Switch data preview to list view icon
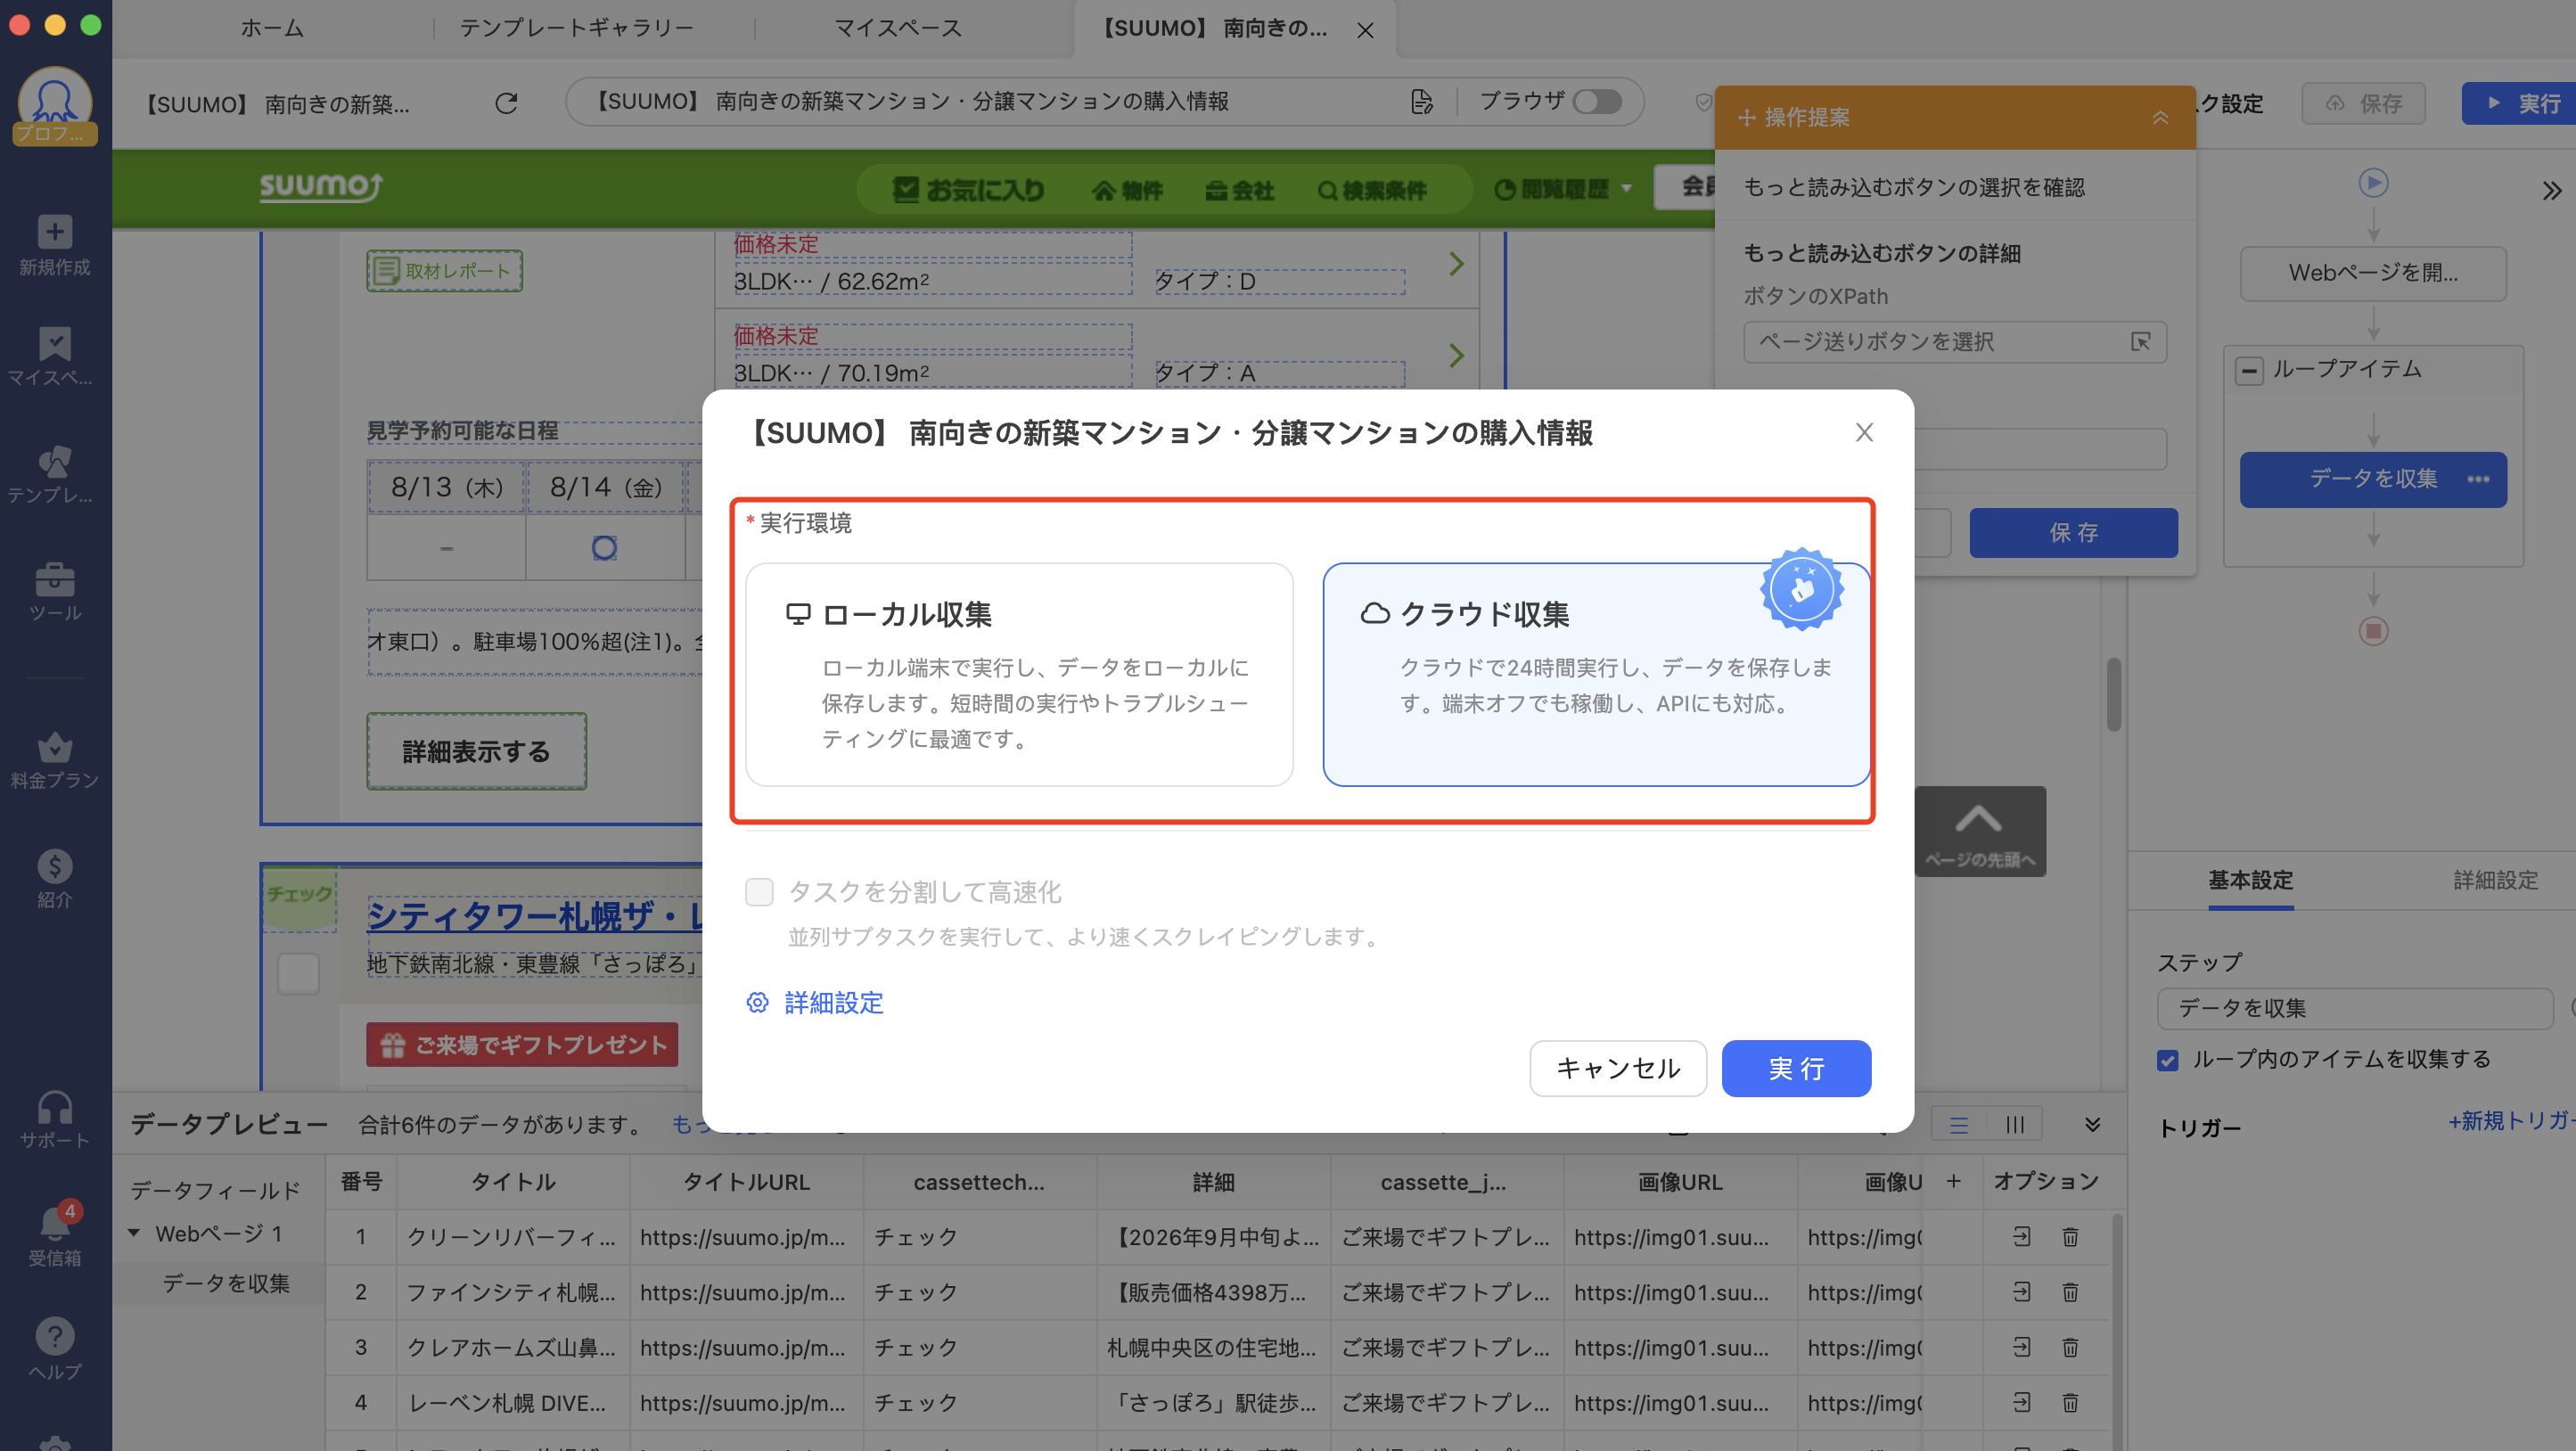The height and width of the screenshot is (1451, 2576). pyautogui.click(x=1958, y=1125)
